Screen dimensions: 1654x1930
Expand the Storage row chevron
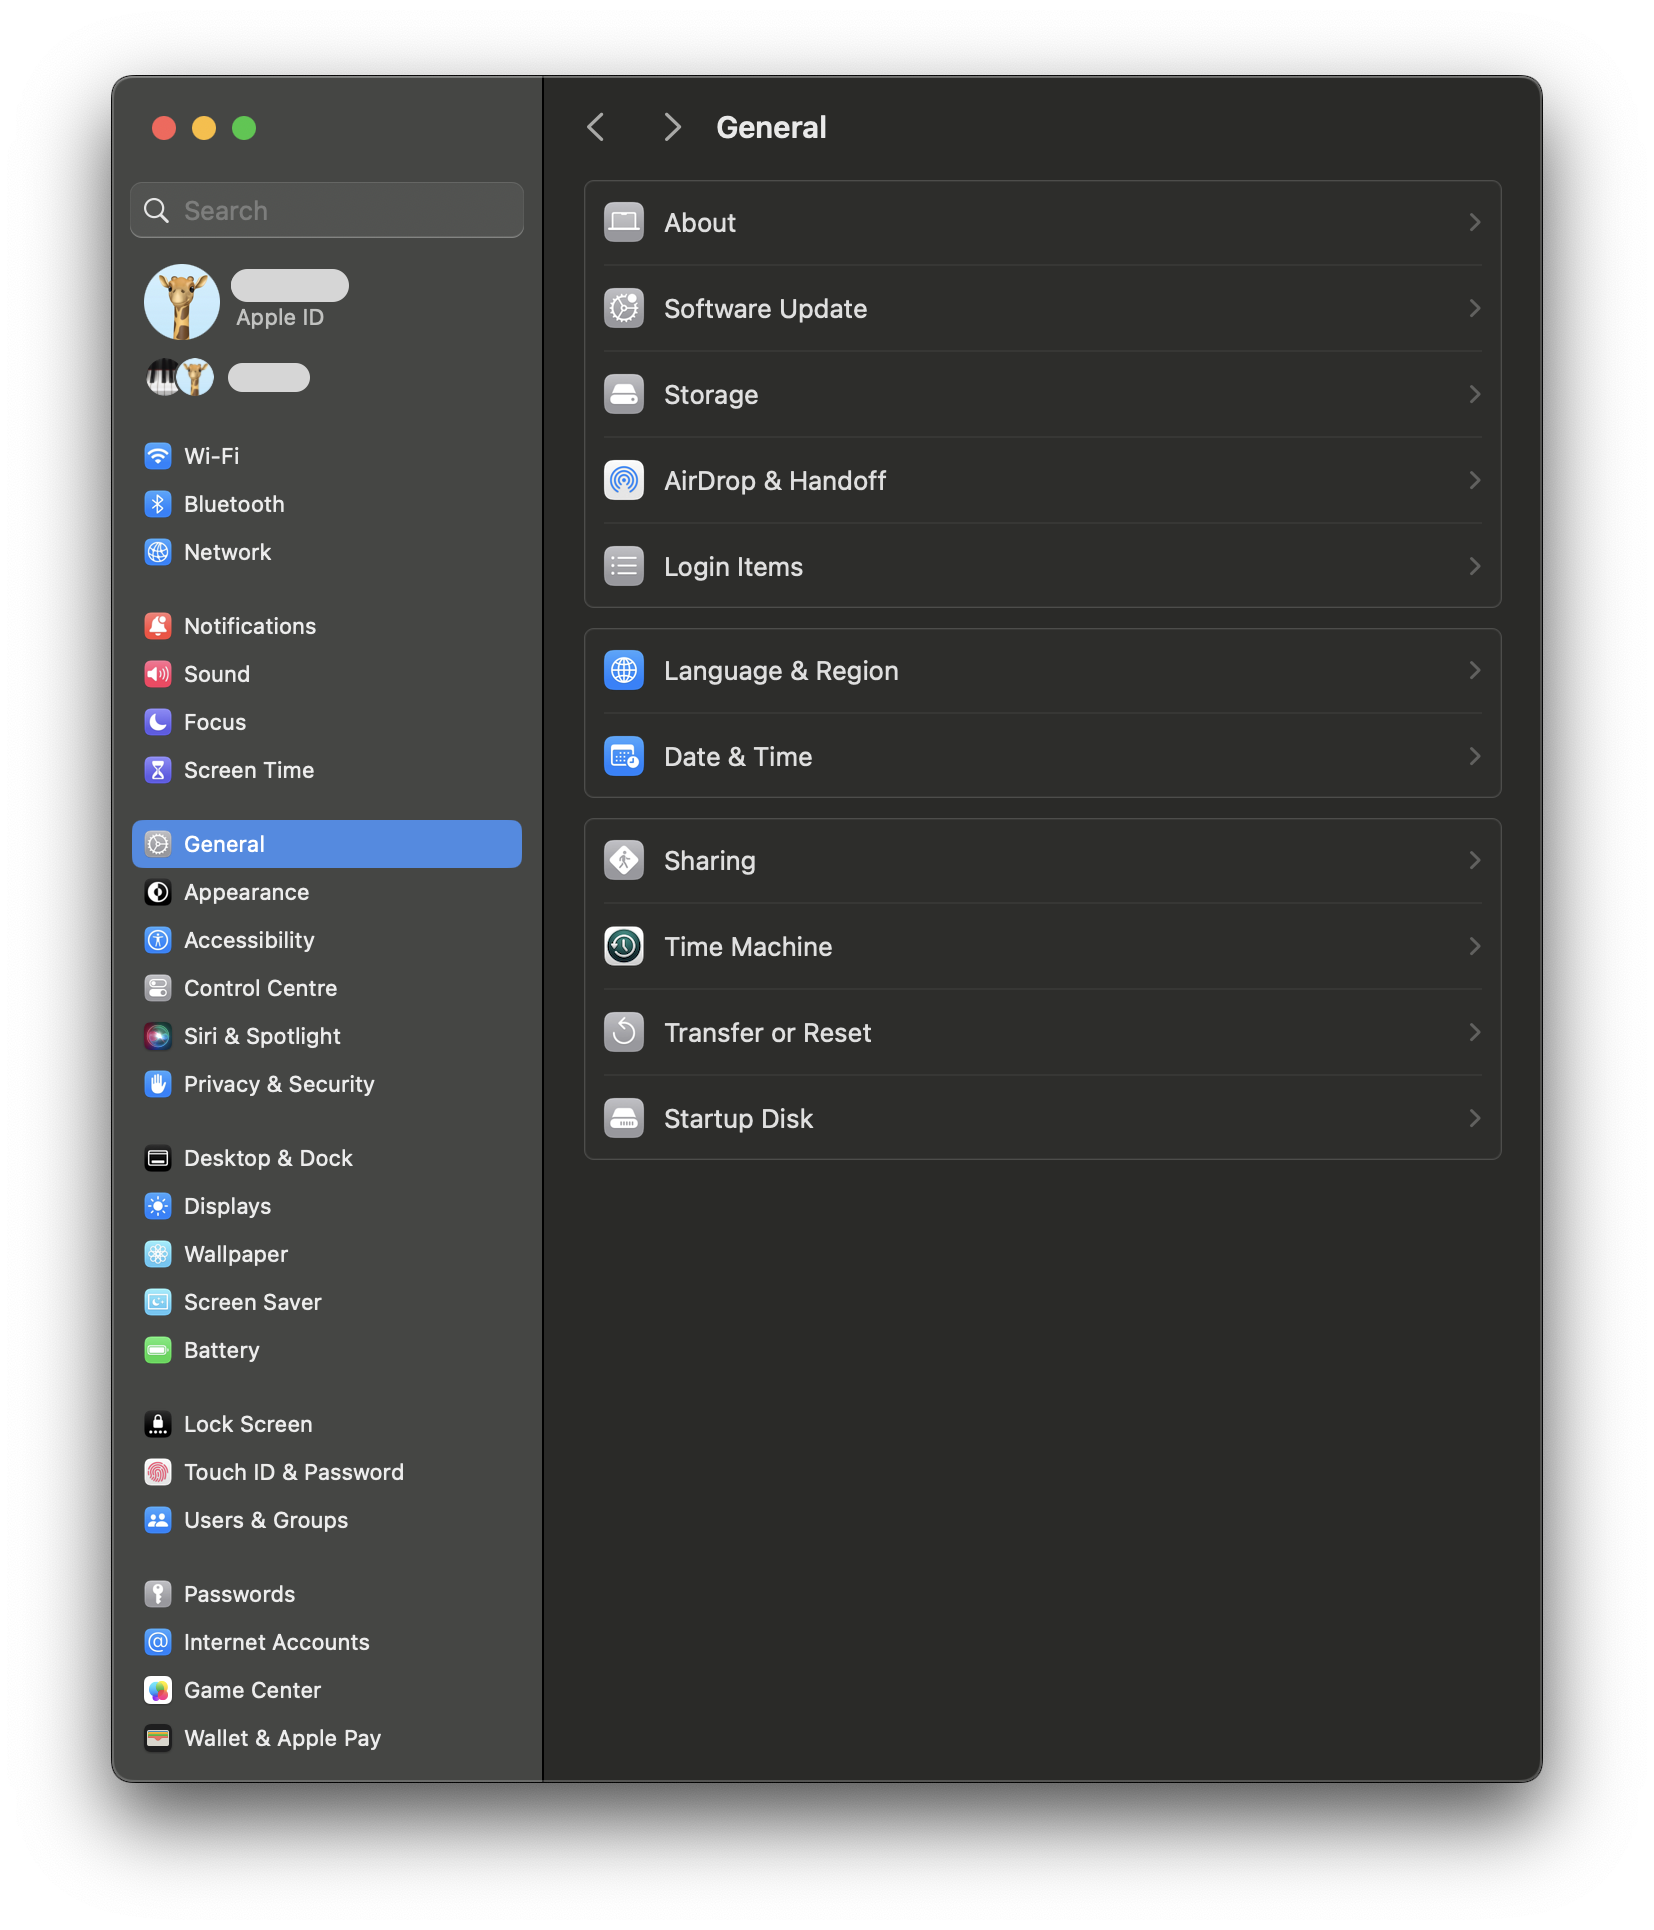point(1474,394)
